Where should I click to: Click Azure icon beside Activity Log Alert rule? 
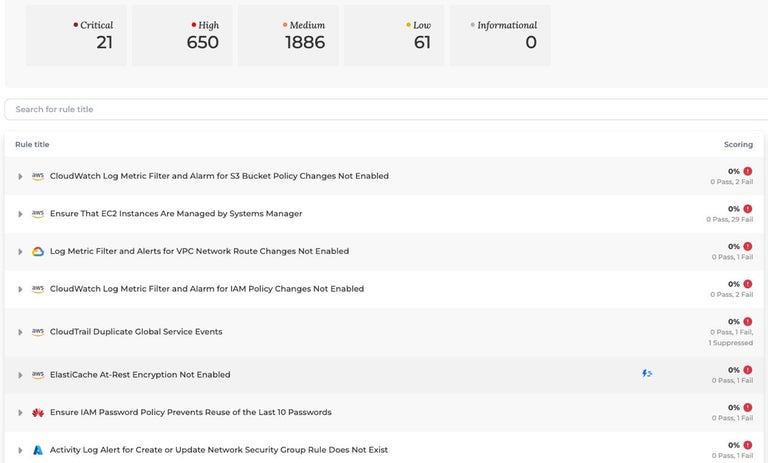click(38, 450)
